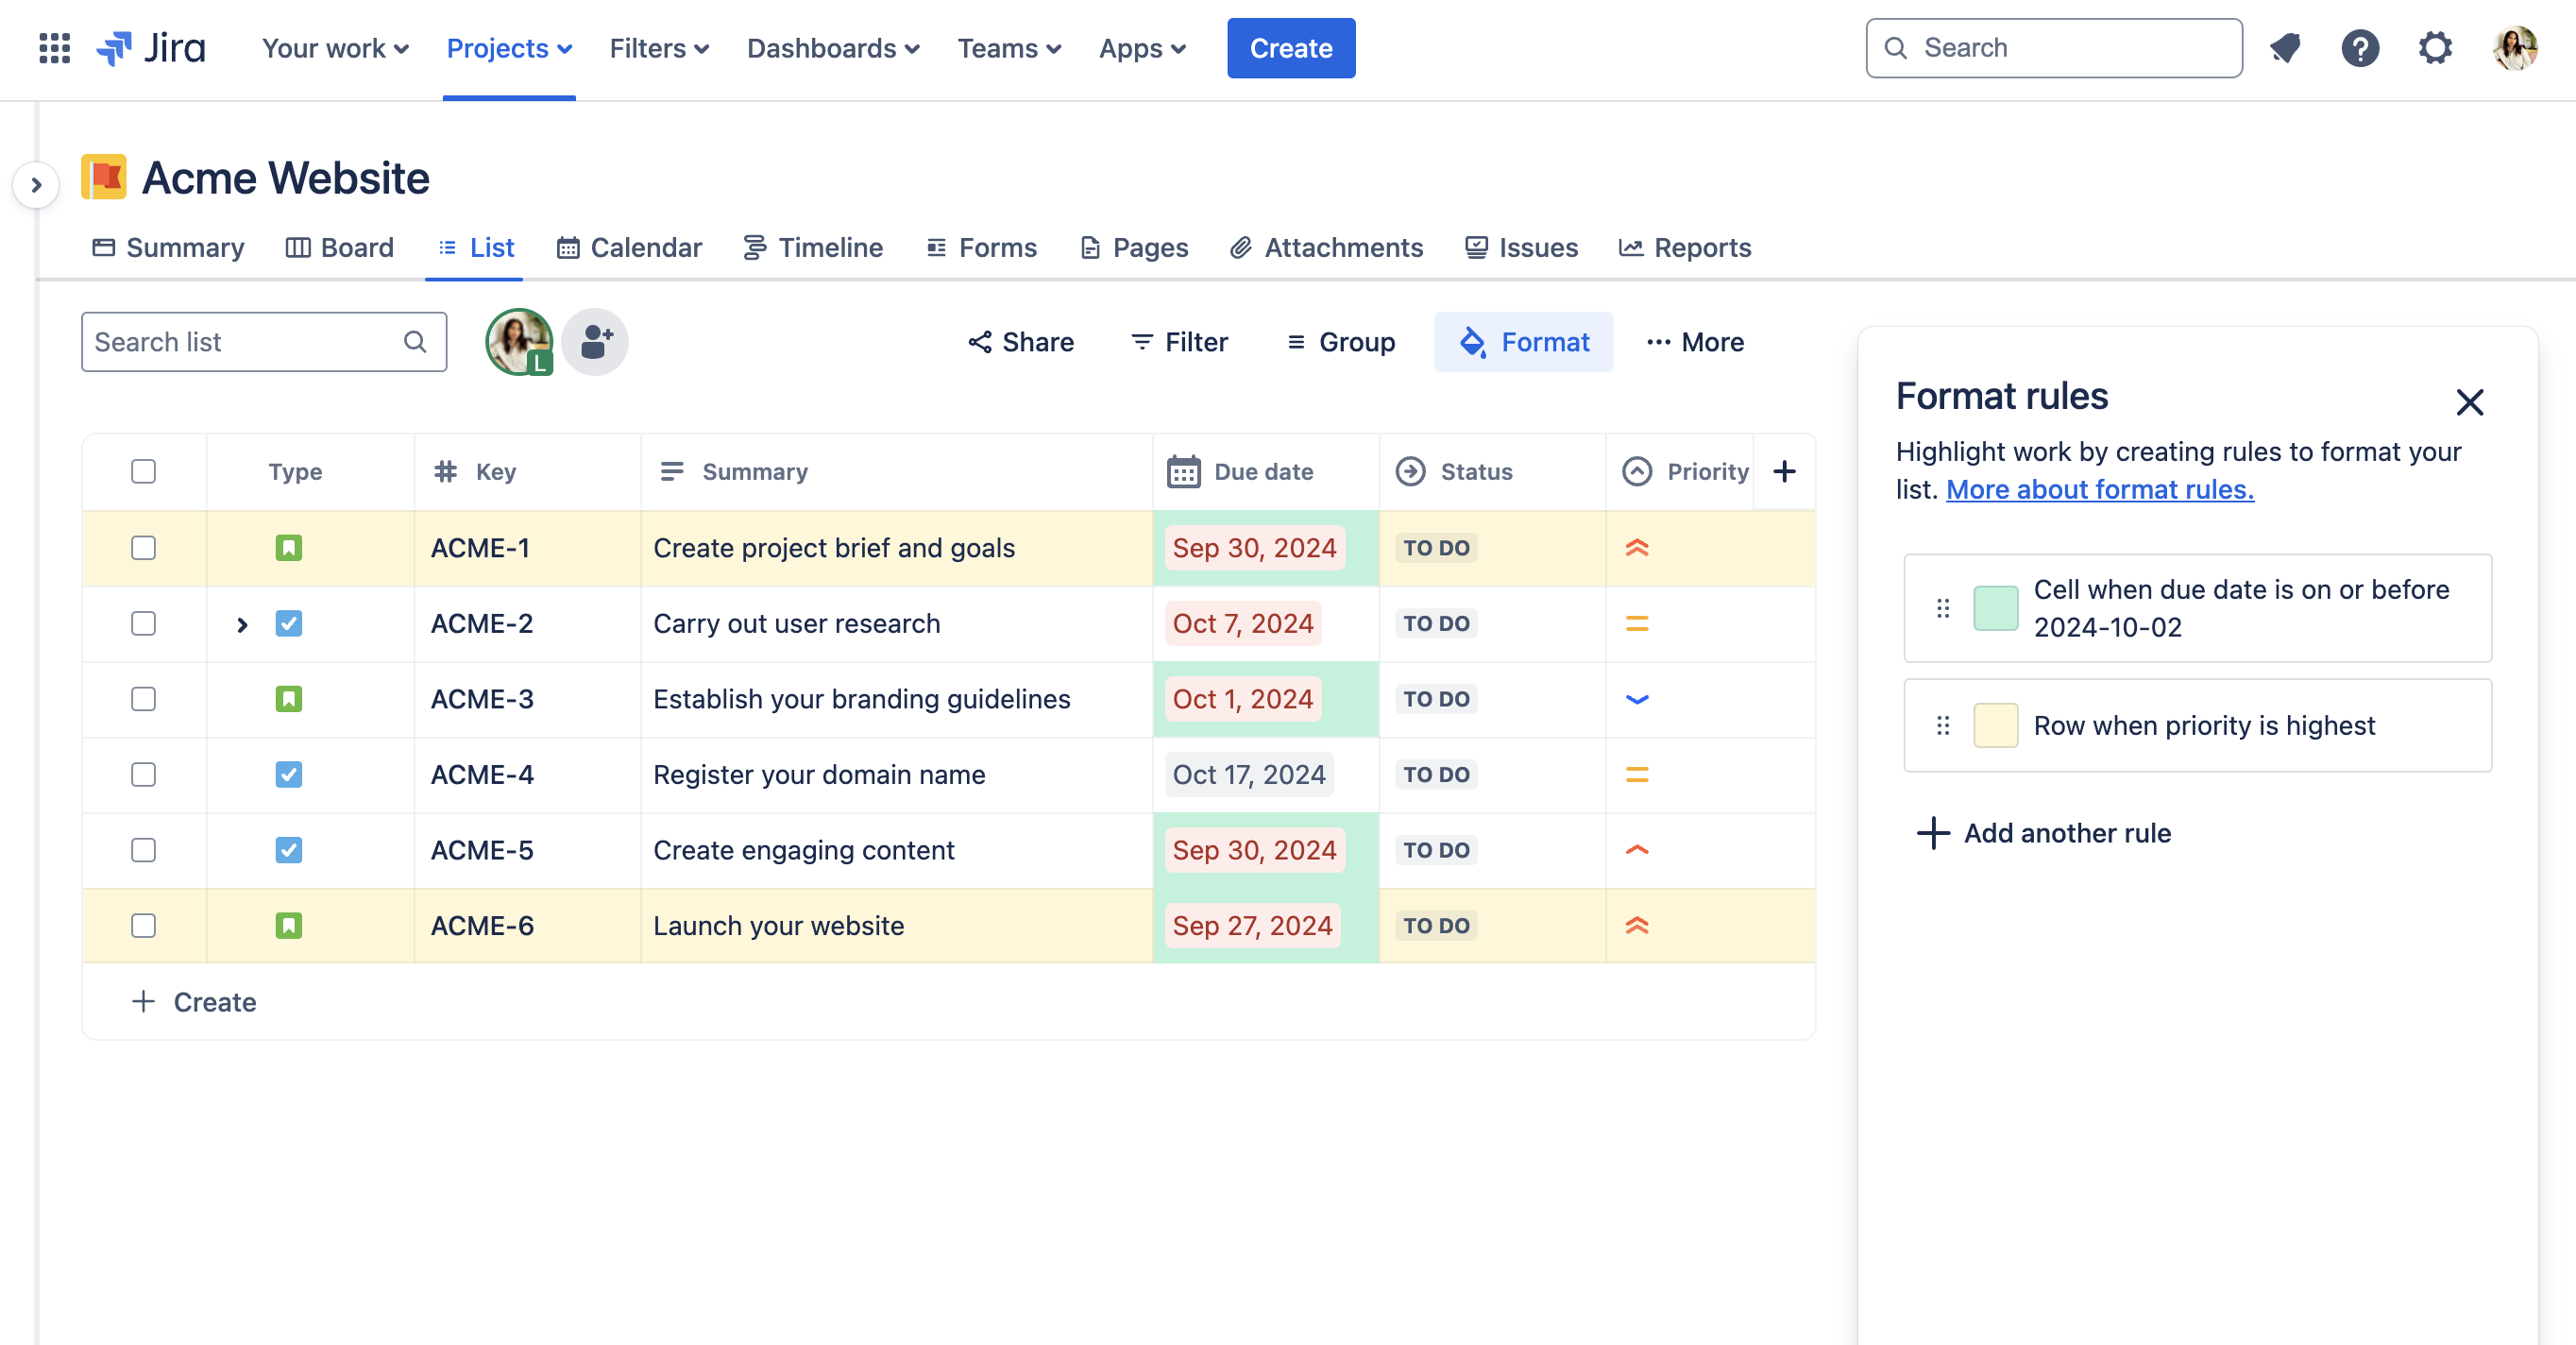Expand ACME-2 child issues
This screenshot has height=1345, width=2576.
click(240, 622)
